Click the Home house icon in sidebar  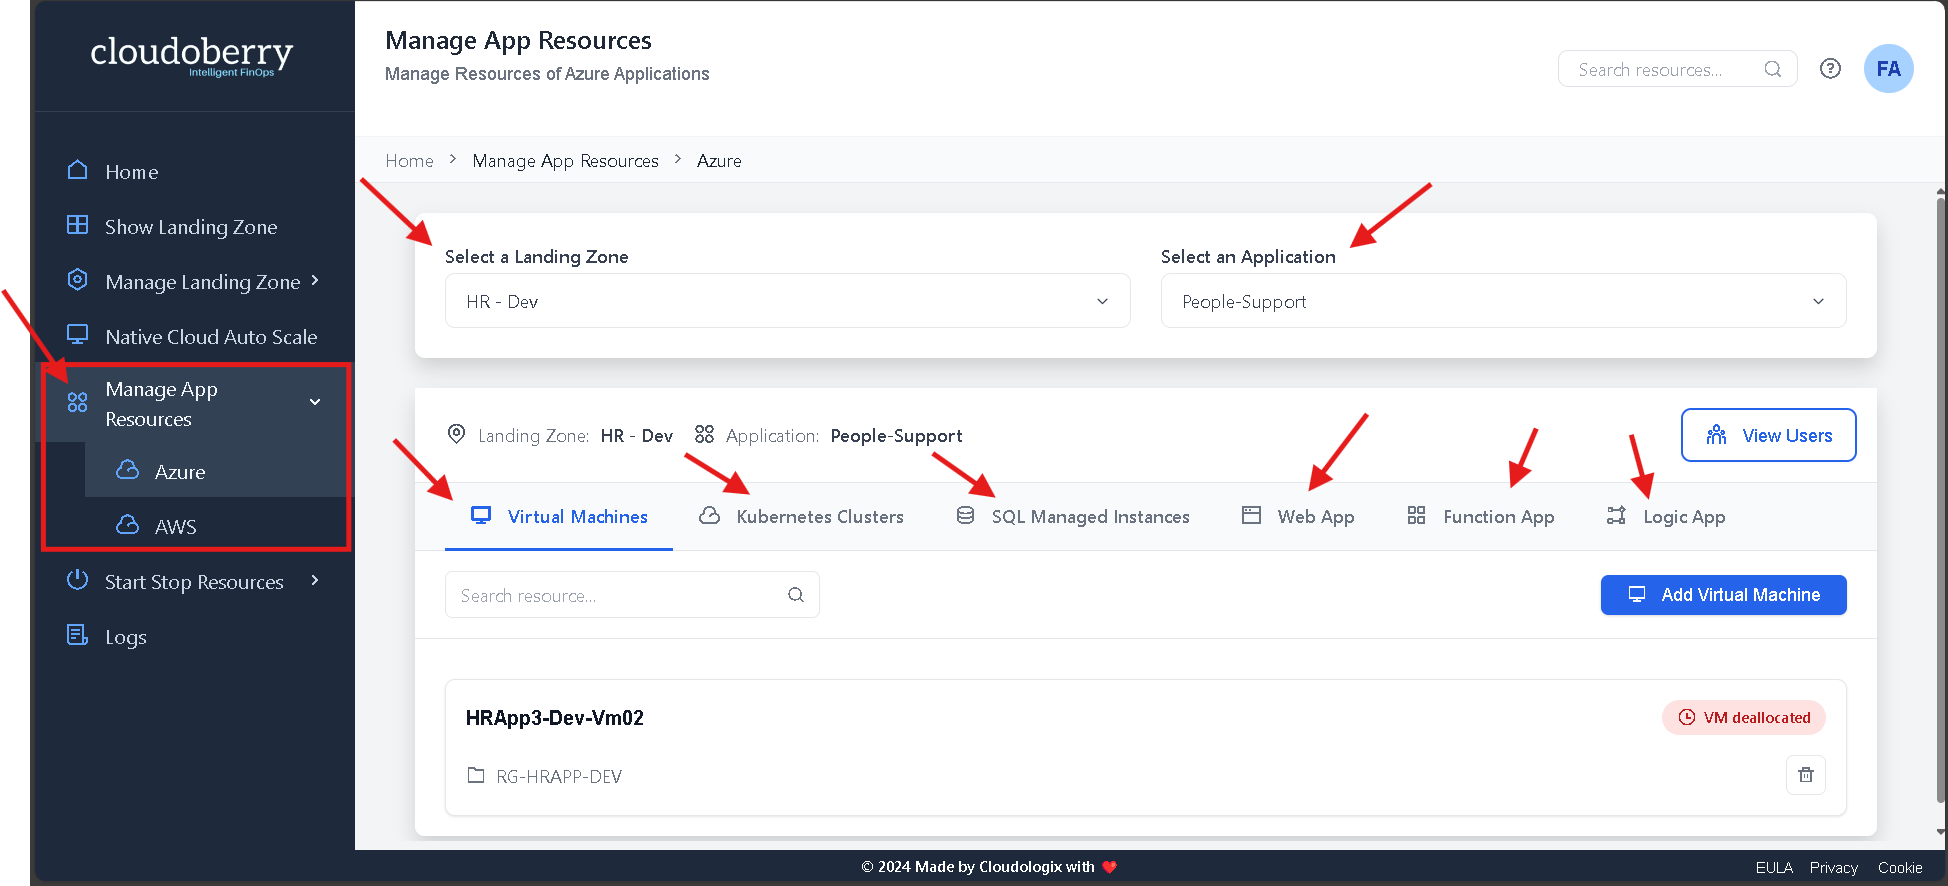77,170
